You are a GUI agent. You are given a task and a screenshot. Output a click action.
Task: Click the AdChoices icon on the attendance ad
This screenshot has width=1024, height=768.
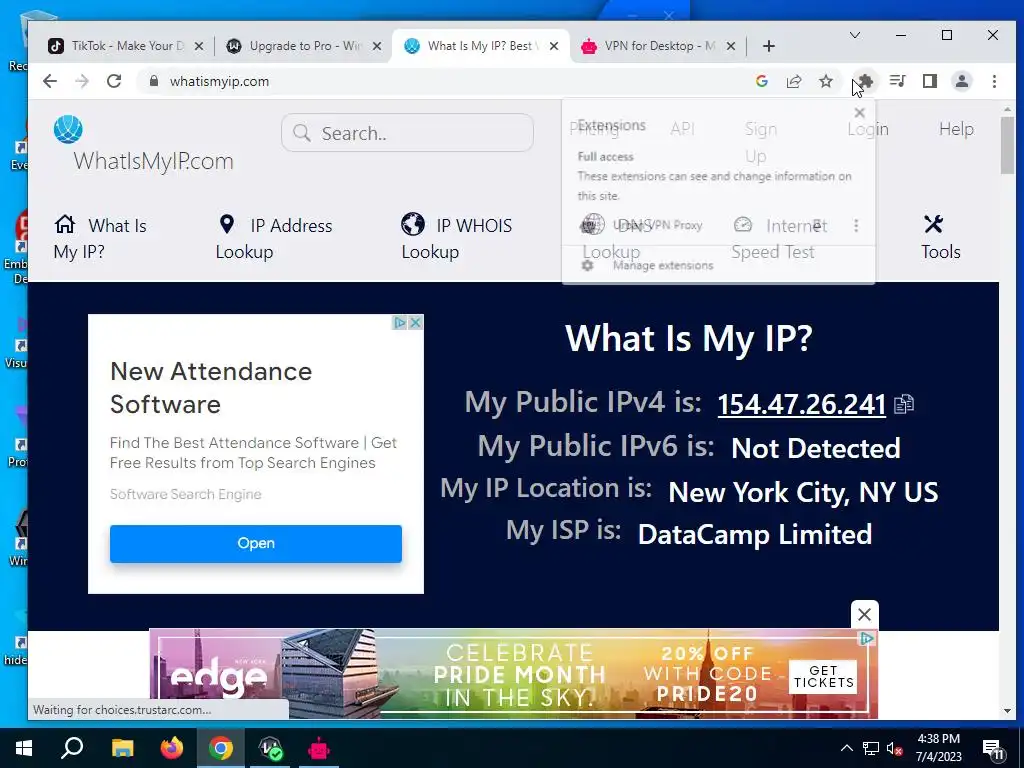point(400,323)
